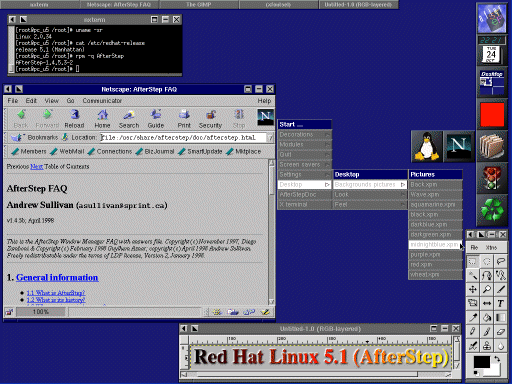Select the Crop knife tool
Screen dimensions: 512x384
pyautogui.click(x=501, y=289)
